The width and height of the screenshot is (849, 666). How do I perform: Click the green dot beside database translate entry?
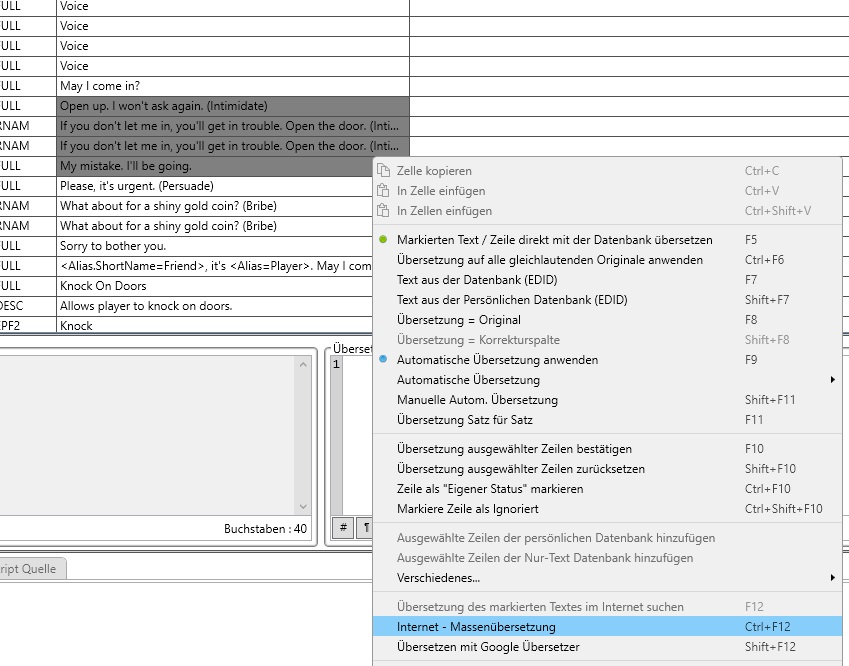[383, 240]
